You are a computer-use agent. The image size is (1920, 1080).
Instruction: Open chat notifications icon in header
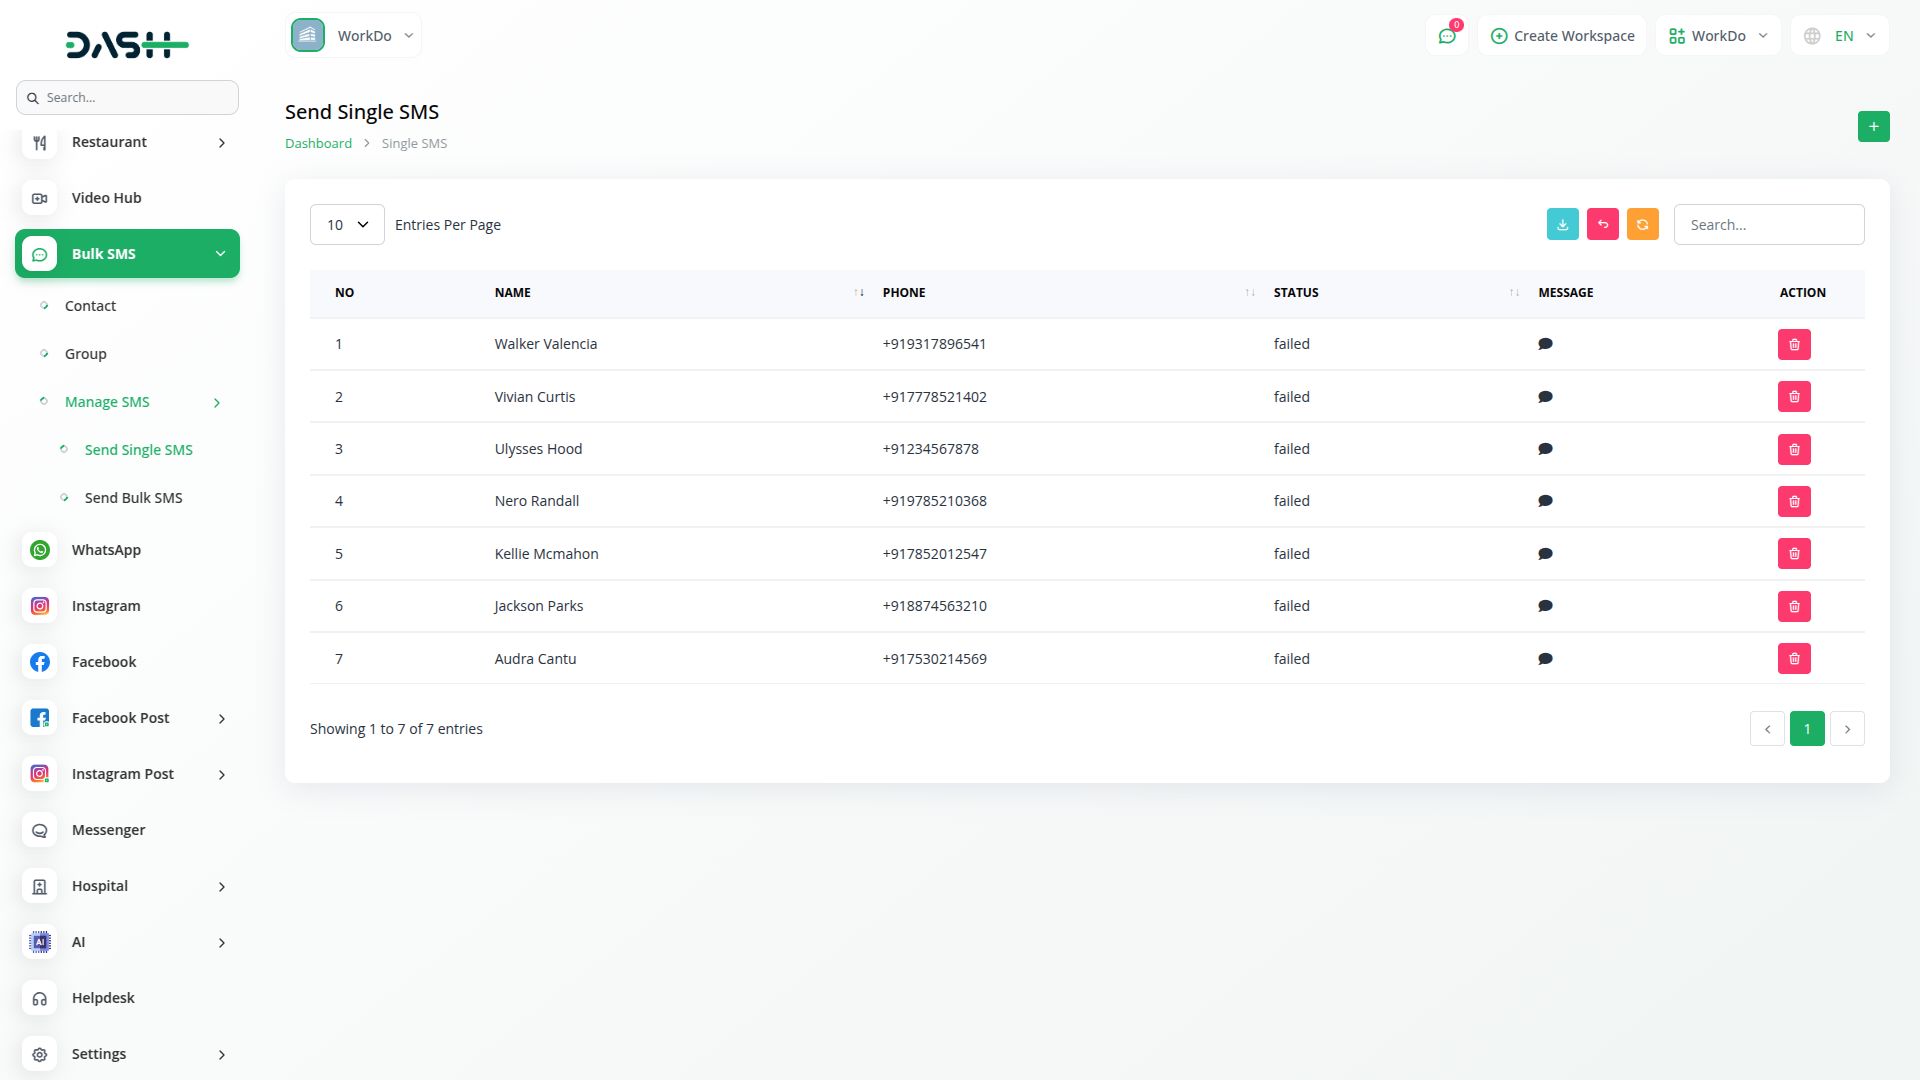1446,36
